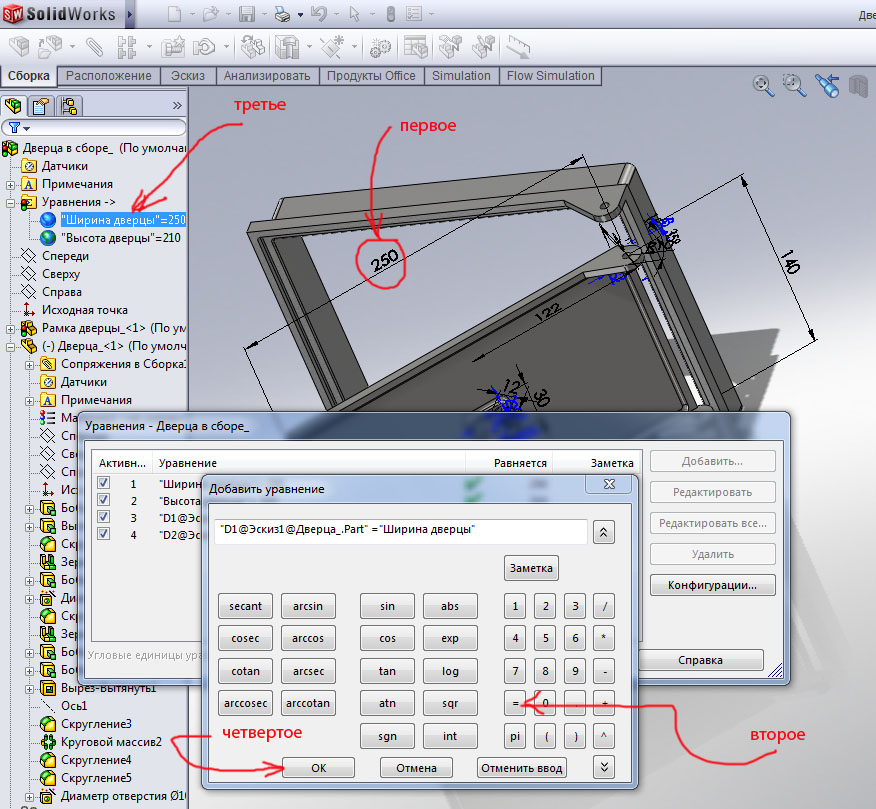Click the Undo arrow icon
Image resolution: width=876 pixels, height=809 pixels.
click(x=319, y=14)
